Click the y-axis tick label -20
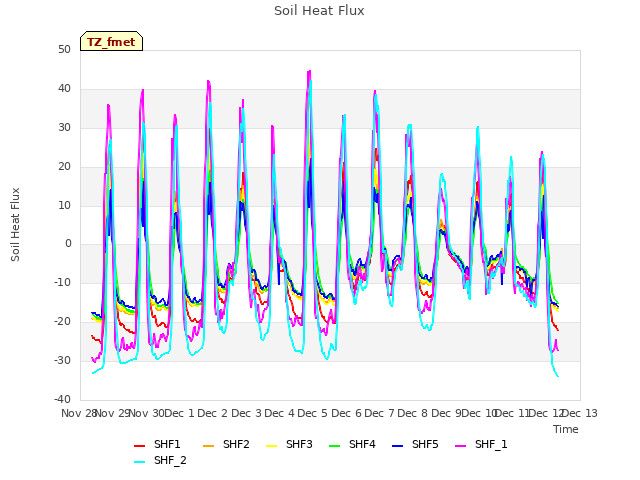 (63, 322)
